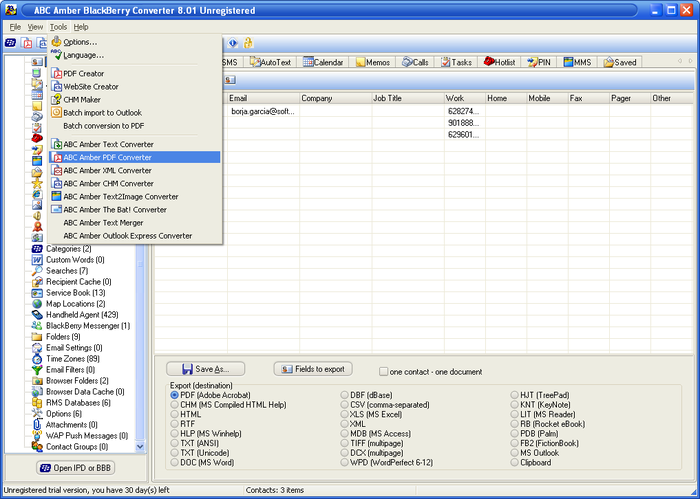Viewport: 700px width, 499px height.
Task: Click the yellow padlock register icon
Action: tap(248, 43)
